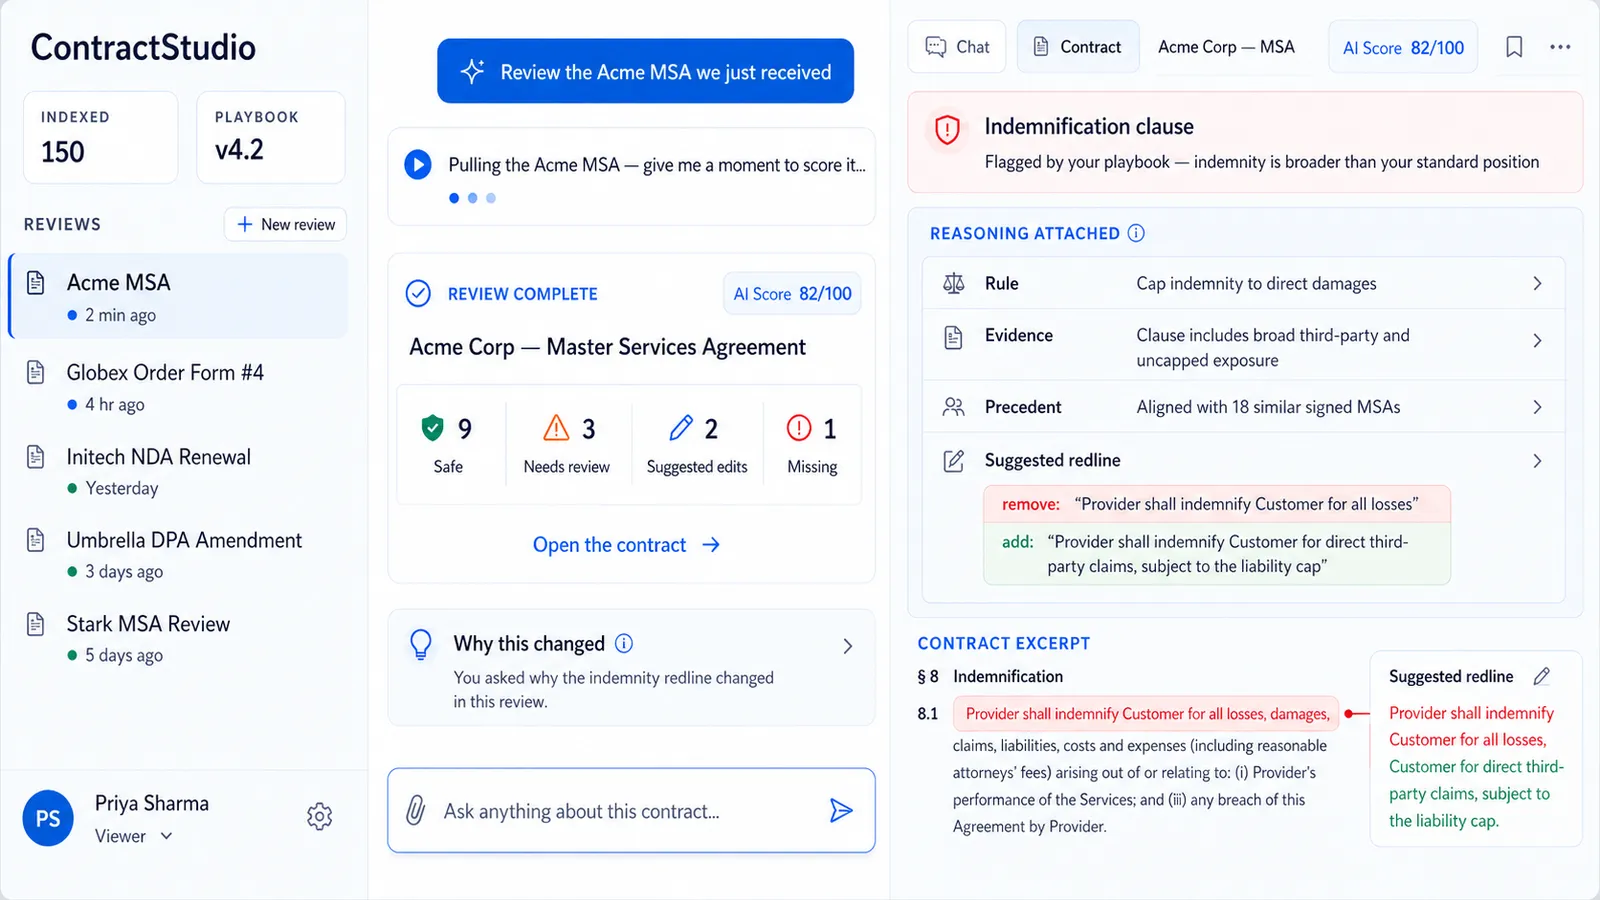Click the Review Complete checkmark icon
The height and width of the screenshot is (900, 1600).
(418, 293)
